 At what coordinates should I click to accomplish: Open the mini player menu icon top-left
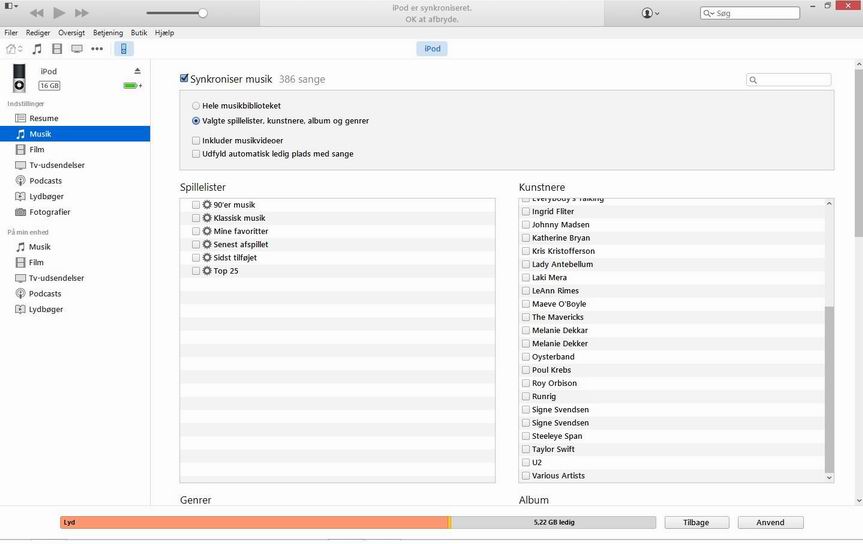tap(11, 6)
